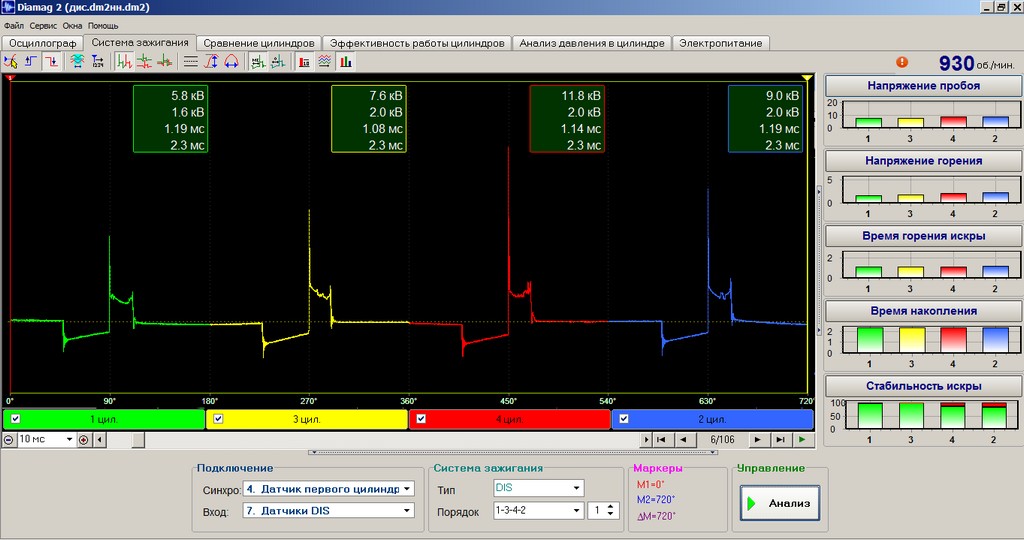Click the wavy lines trend icon
Viewport: 1024px width, 540px height.
point(325,62)
